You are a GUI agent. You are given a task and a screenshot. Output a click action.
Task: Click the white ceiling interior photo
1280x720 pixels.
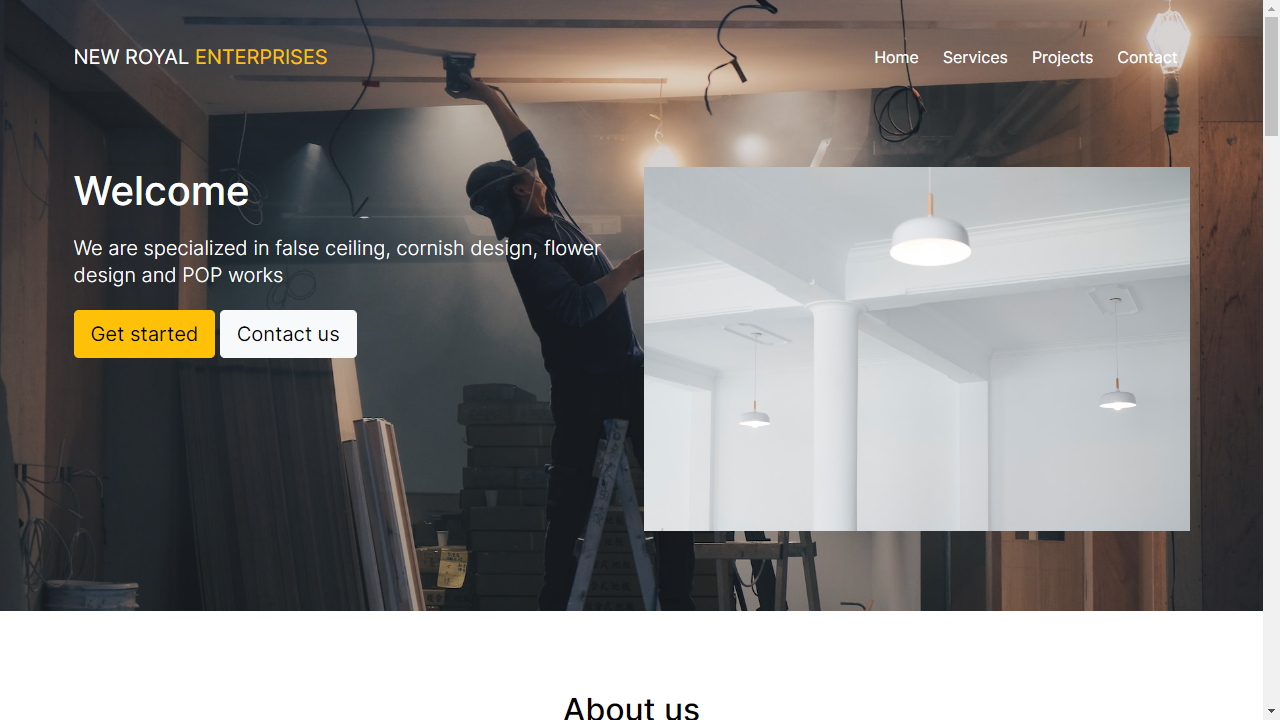click(x=917, y=349)
